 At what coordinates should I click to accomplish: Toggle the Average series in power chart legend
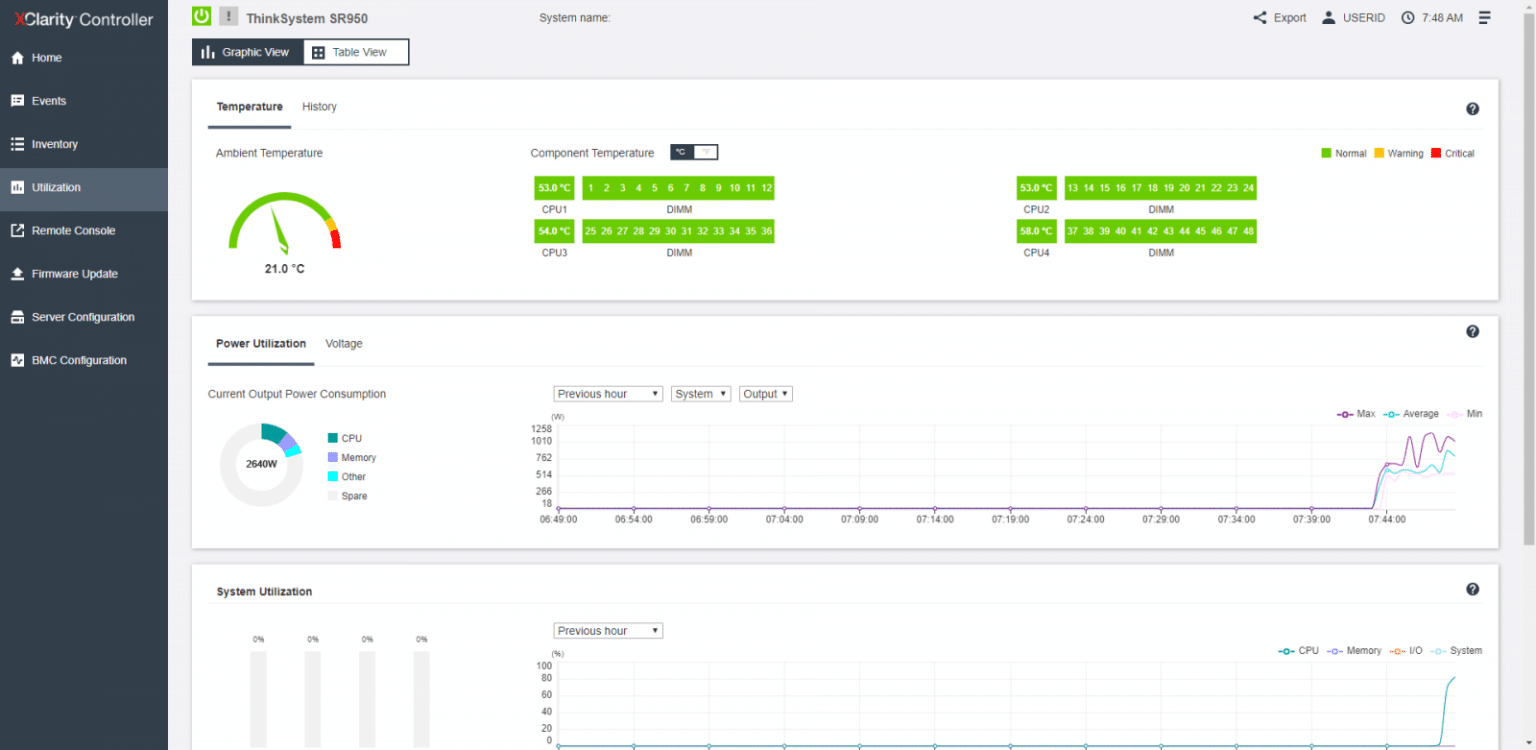(x=1411, y=414)
